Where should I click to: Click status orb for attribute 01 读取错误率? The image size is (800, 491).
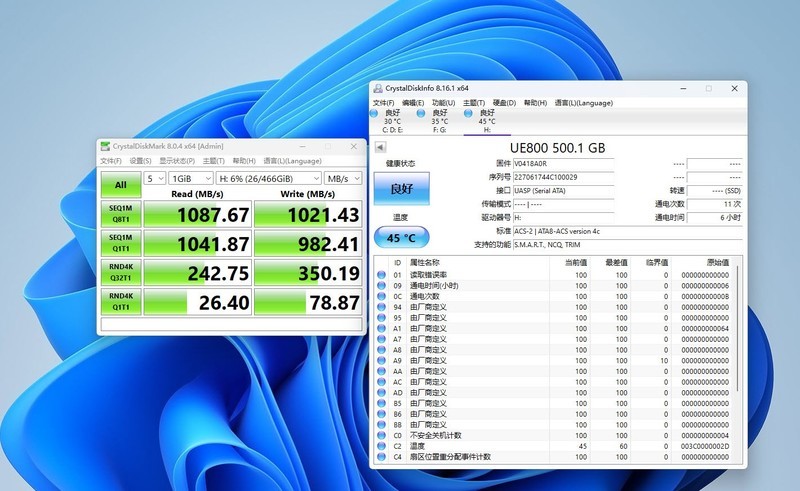382,275
